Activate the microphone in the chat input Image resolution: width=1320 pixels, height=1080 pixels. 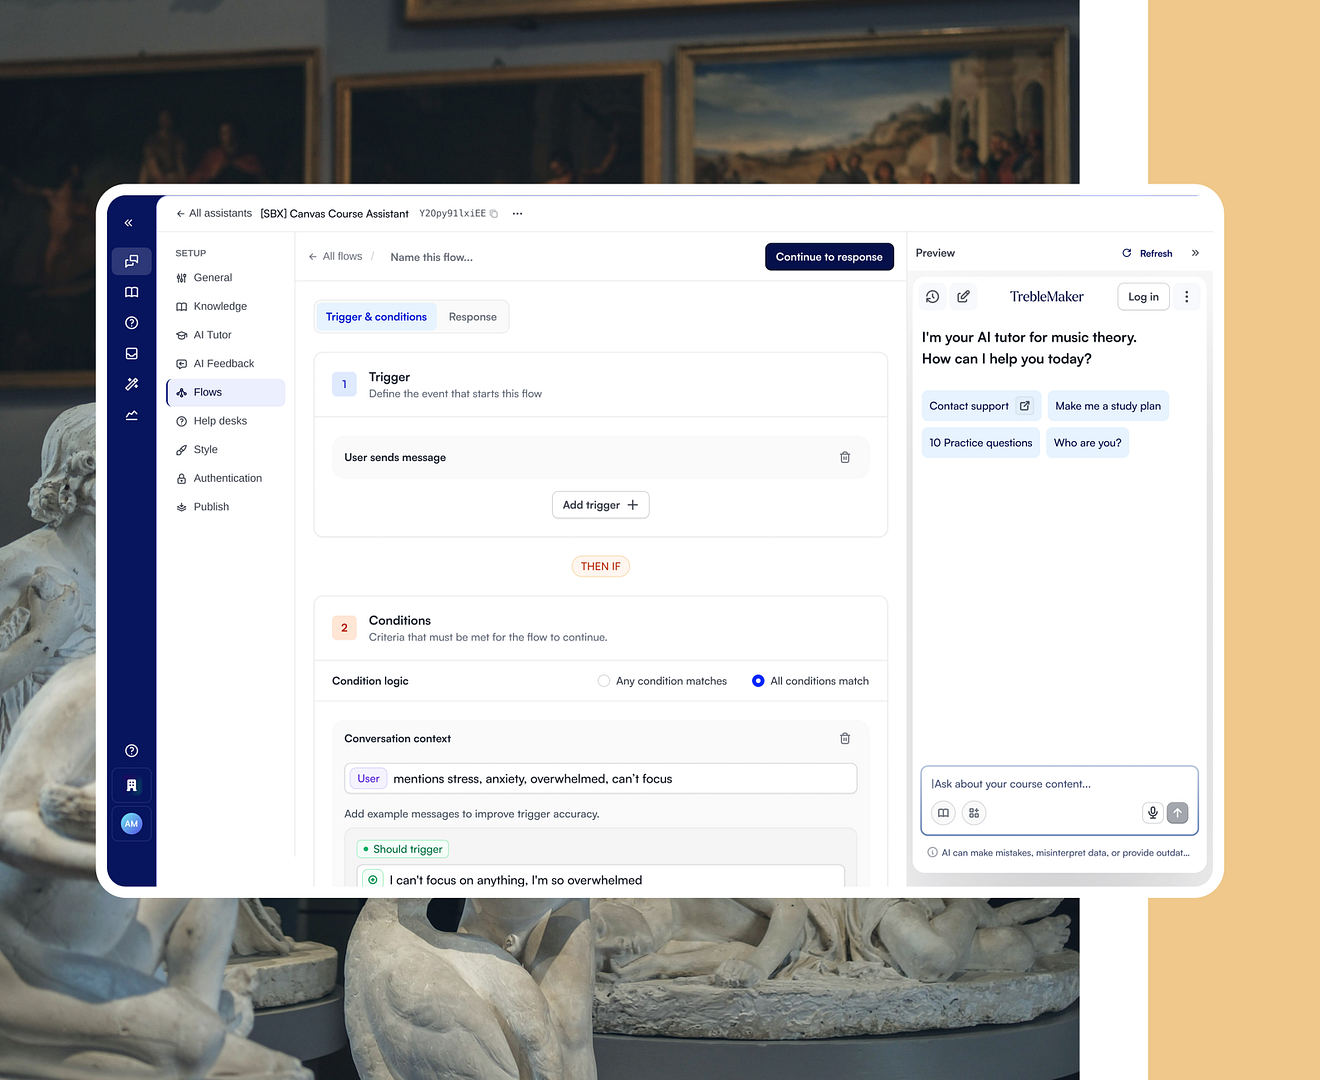pyautogui.click(x=1152, y=813)
